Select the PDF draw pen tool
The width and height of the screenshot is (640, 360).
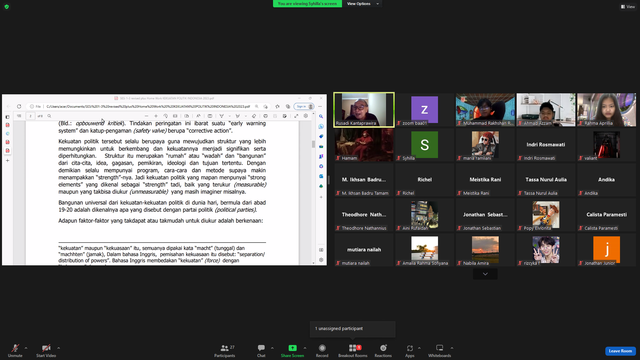pos(222,116)
